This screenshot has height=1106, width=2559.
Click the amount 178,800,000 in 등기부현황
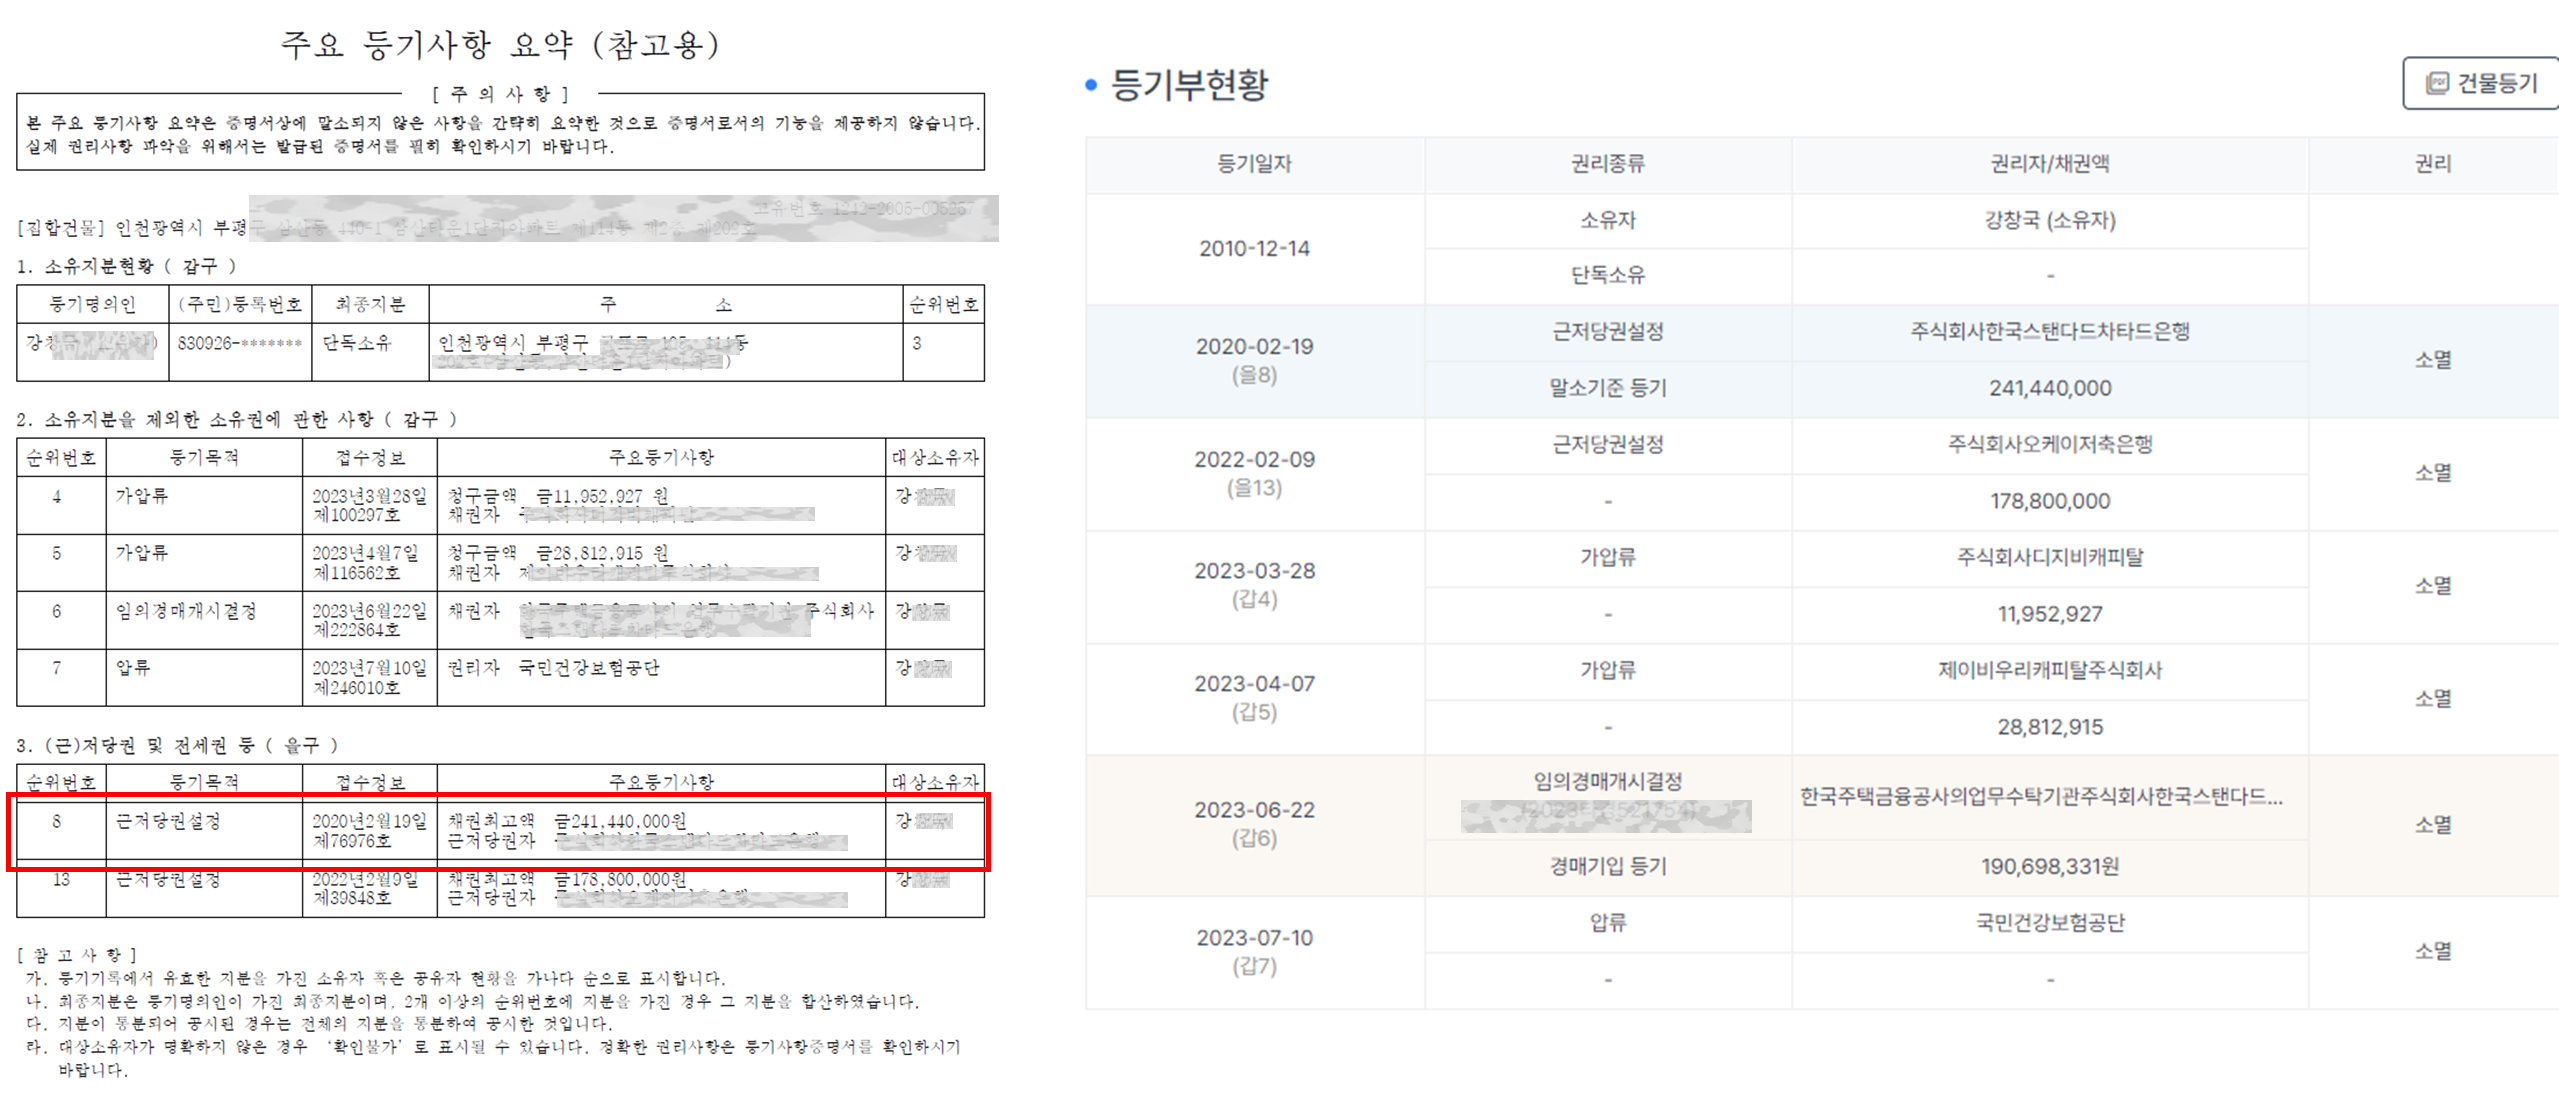(2050, 501)
